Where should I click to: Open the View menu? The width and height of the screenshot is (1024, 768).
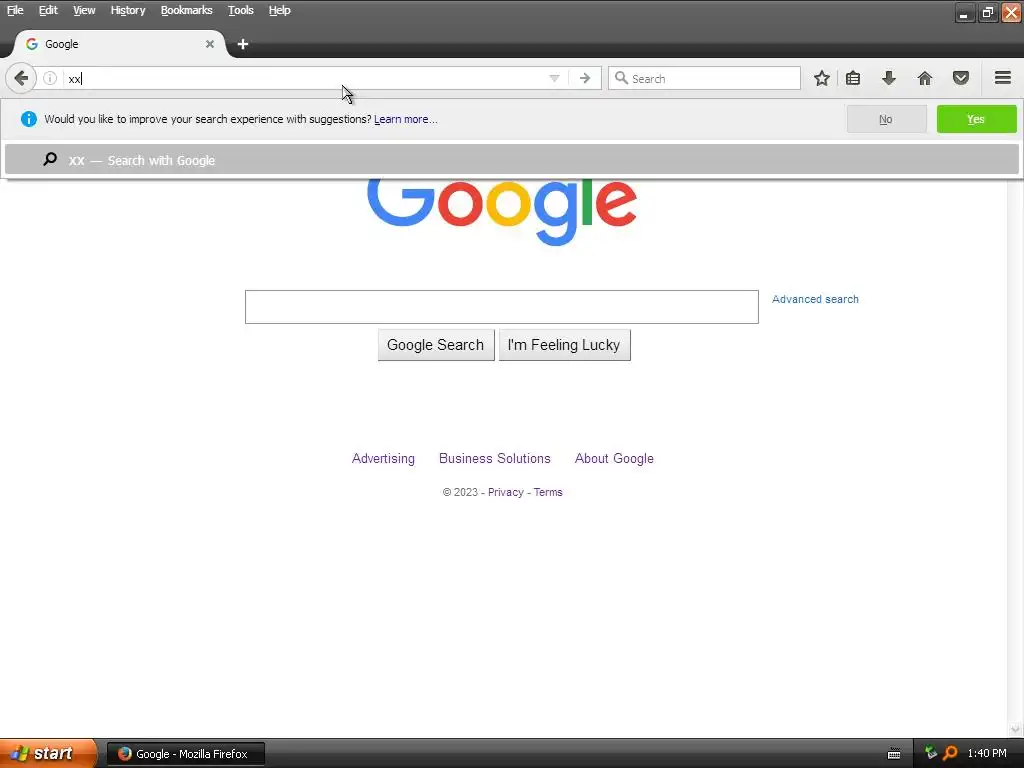[x=84, y=10]
